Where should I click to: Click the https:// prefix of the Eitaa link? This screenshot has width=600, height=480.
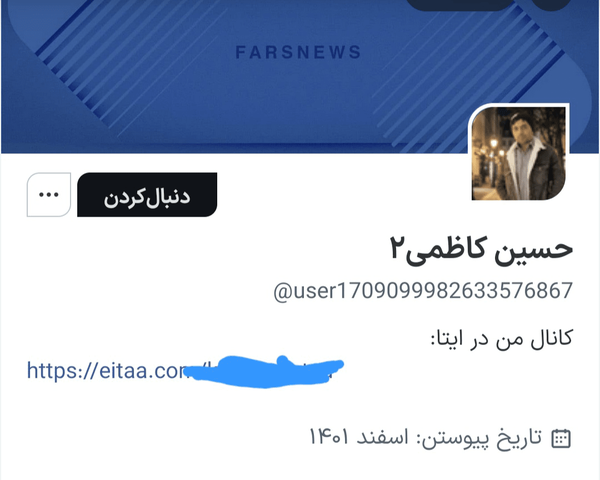[x=60, y=371]
